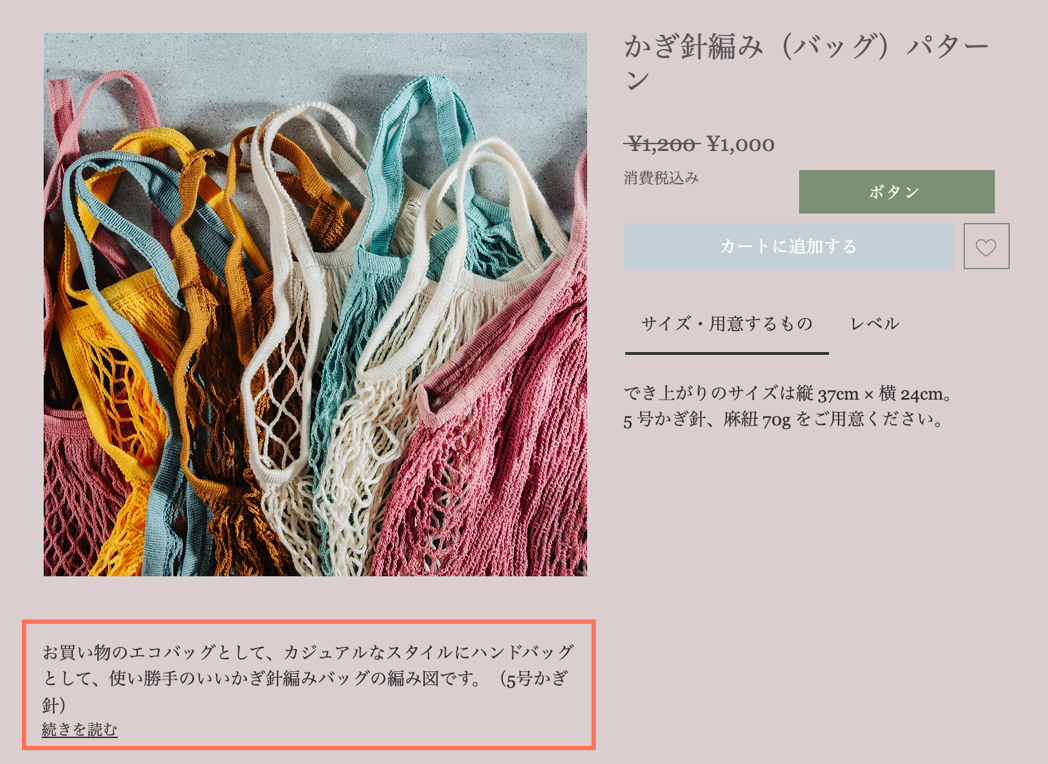Screen dimensions: 1048x764
Task: Click the 消費税込み tax label
Action: 661,178
